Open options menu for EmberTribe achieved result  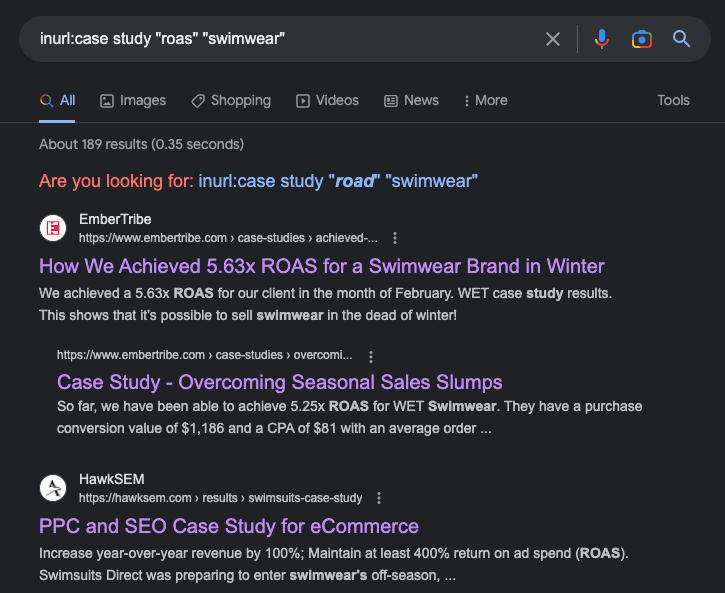point(394,238)
